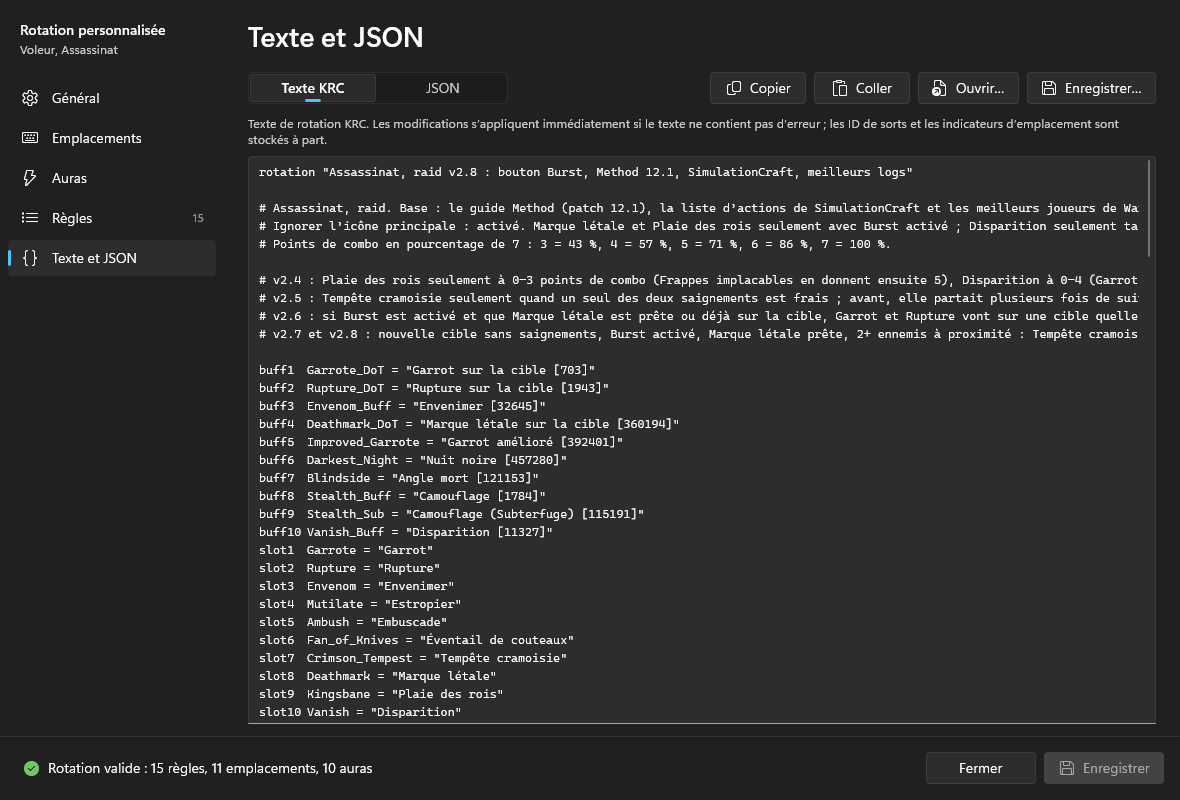Click the comment line starting # v2.5
The height and width of the screenshot is (800, 1180).
(698, 298)
